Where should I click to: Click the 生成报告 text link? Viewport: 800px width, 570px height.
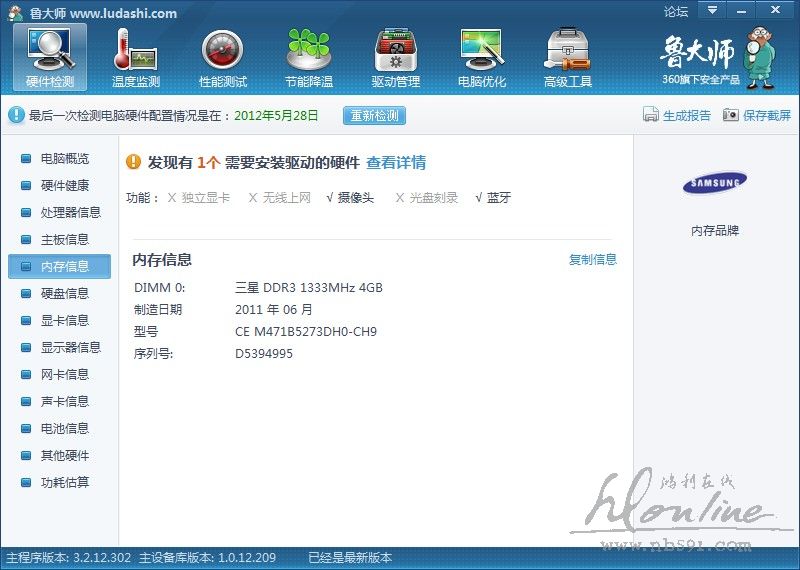pyautogui.click(x=687, y=115)
